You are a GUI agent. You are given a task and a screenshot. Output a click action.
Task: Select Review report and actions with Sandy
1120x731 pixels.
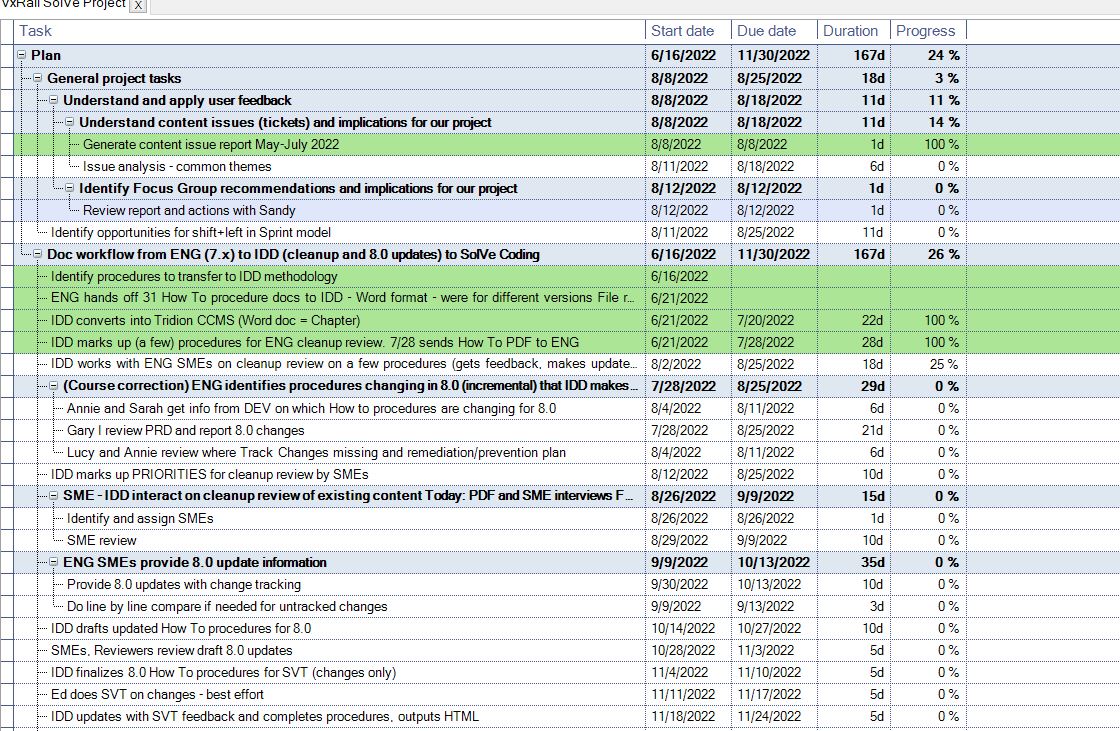pyautogui.click(x=189, y=210)
